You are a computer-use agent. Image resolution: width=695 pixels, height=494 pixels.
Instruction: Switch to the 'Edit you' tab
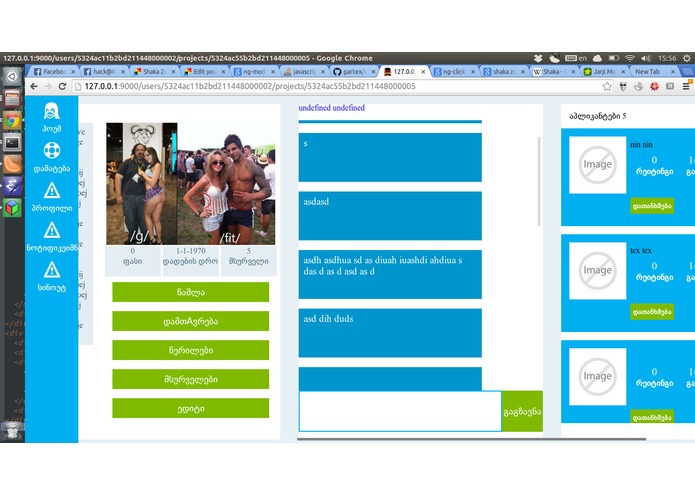pyautogui.click(x=204, y=71)
